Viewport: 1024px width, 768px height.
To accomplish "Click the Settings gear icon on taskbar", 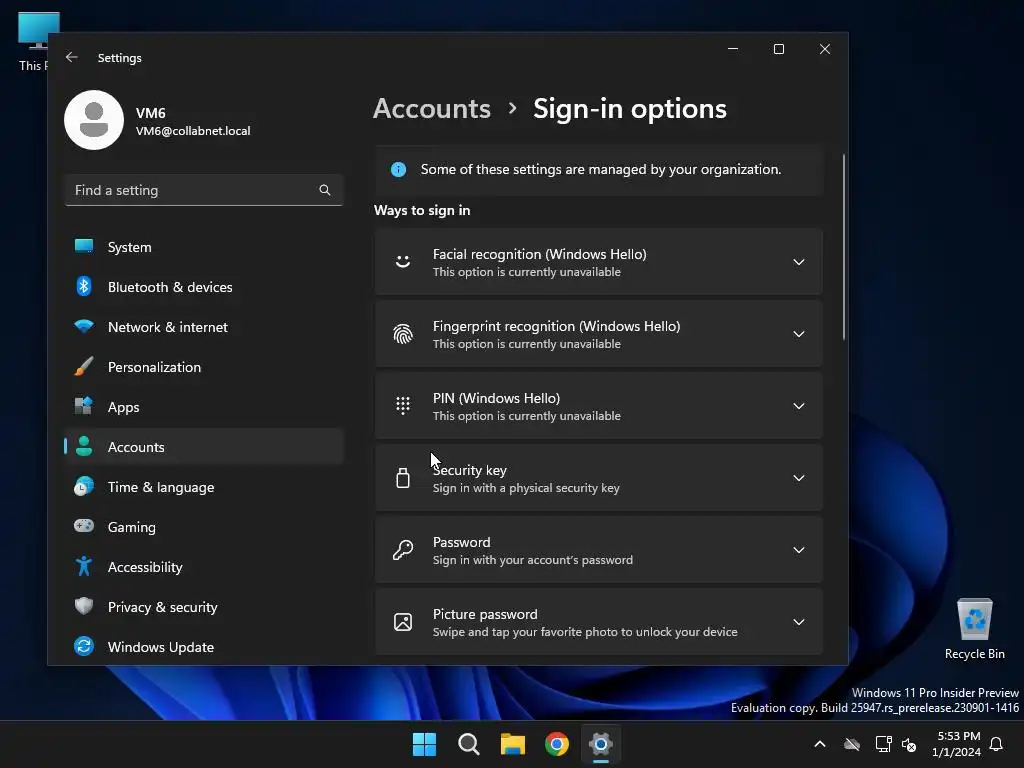I will pyautogui.click(x=601, y=744).
